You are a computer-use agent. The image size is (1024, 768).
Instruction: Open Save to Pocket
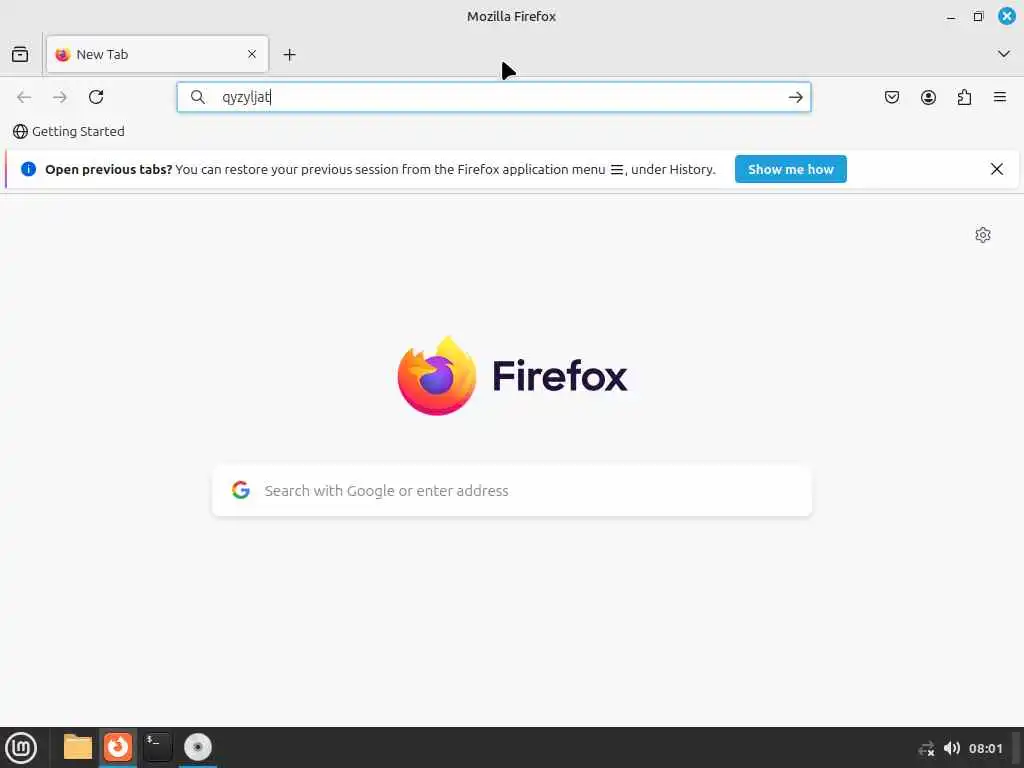(892, 97)
